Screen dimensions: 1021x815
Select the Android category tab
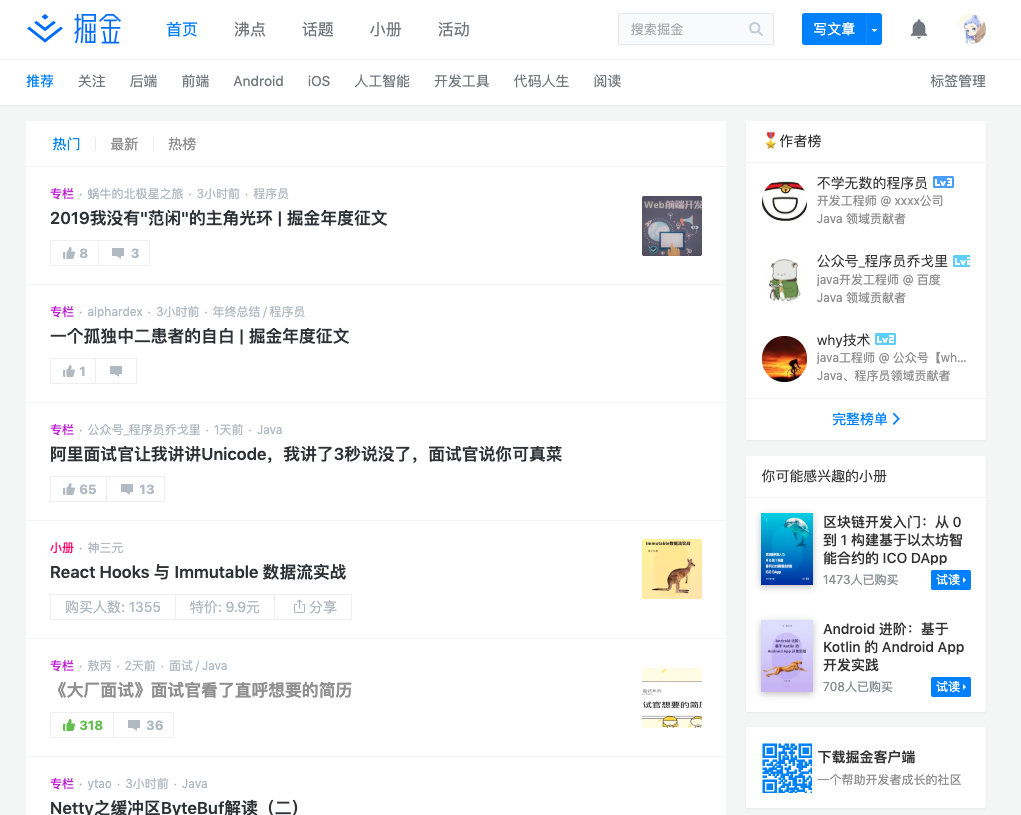click(259, 81)
